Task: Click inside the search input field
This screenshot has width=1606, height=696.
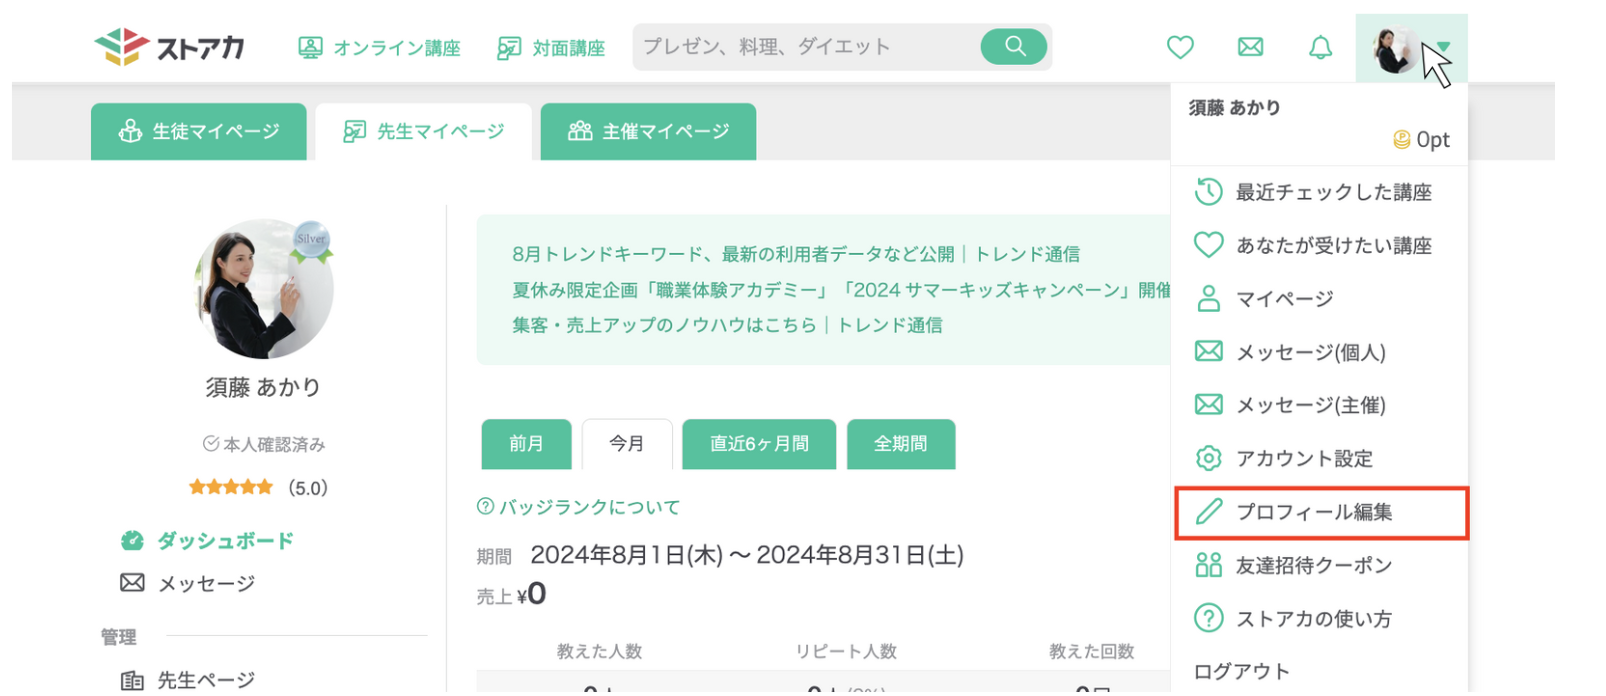Action: pyautogui.click(x=800, y=46)
